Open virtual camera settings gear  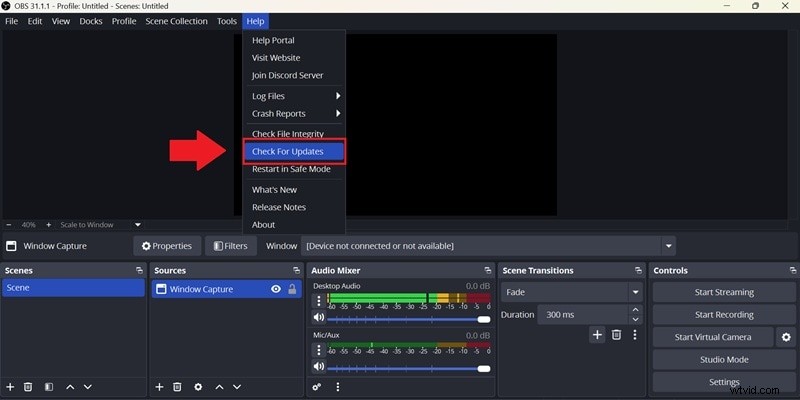coord(786,337)
